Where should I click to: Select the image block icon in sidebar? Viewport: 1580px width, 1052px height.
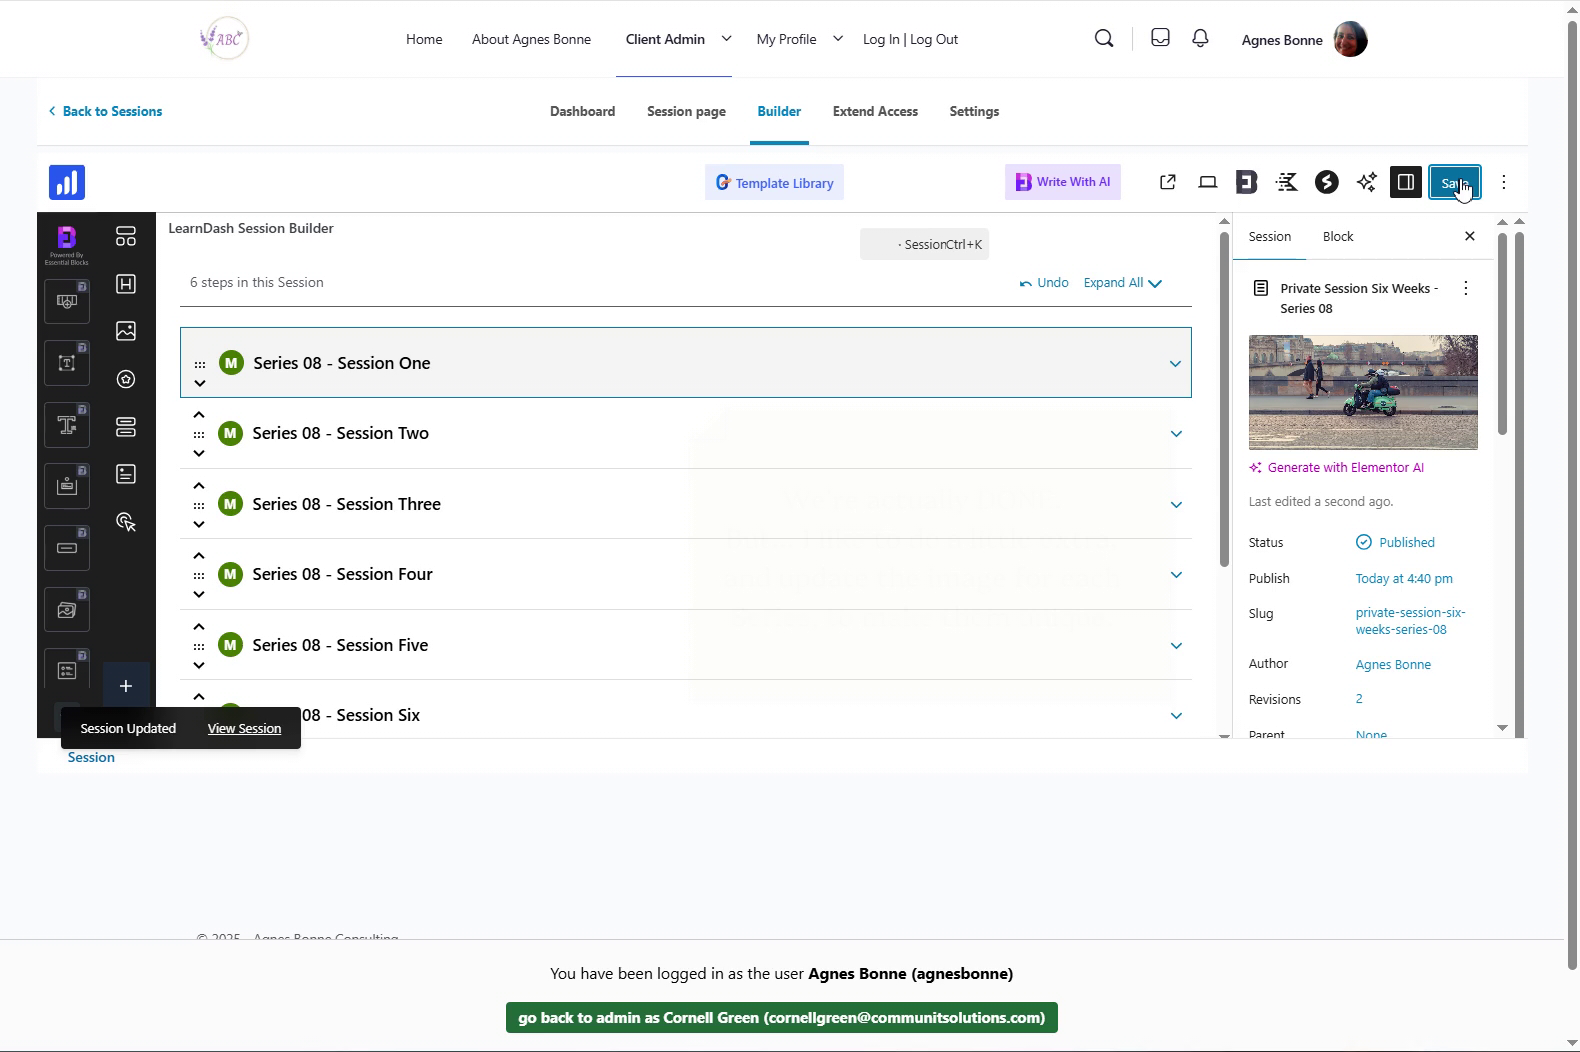(126, 331)
